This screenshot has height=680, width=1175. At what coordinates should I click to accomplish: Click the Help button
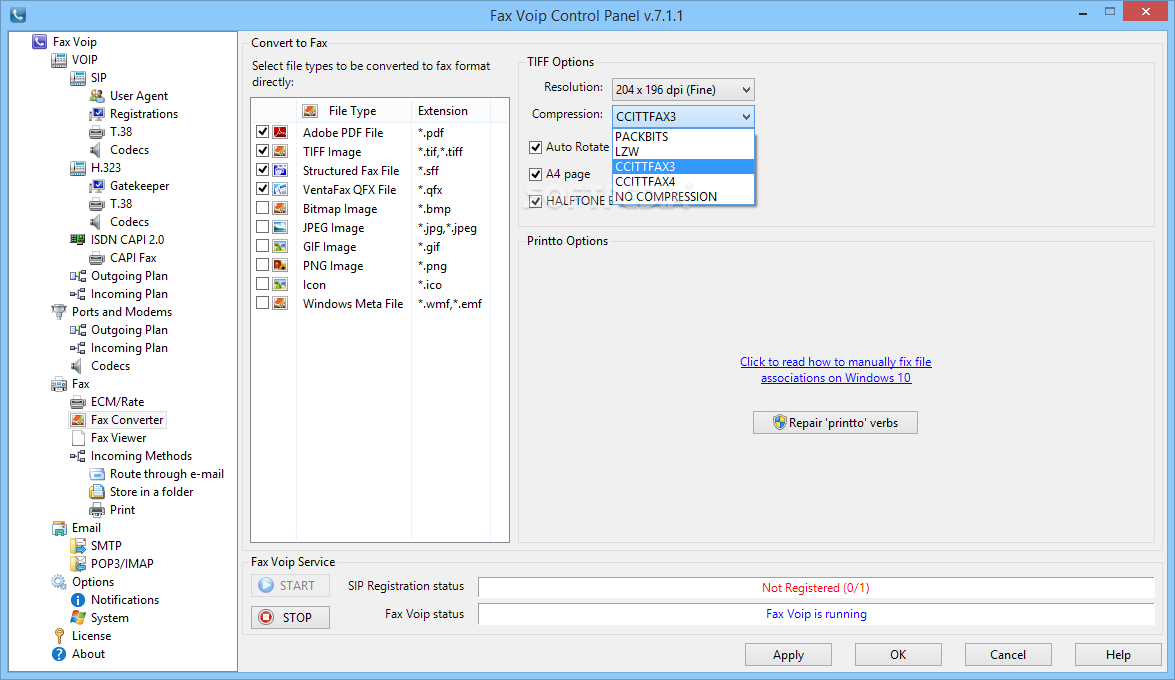pos(1118,655)
